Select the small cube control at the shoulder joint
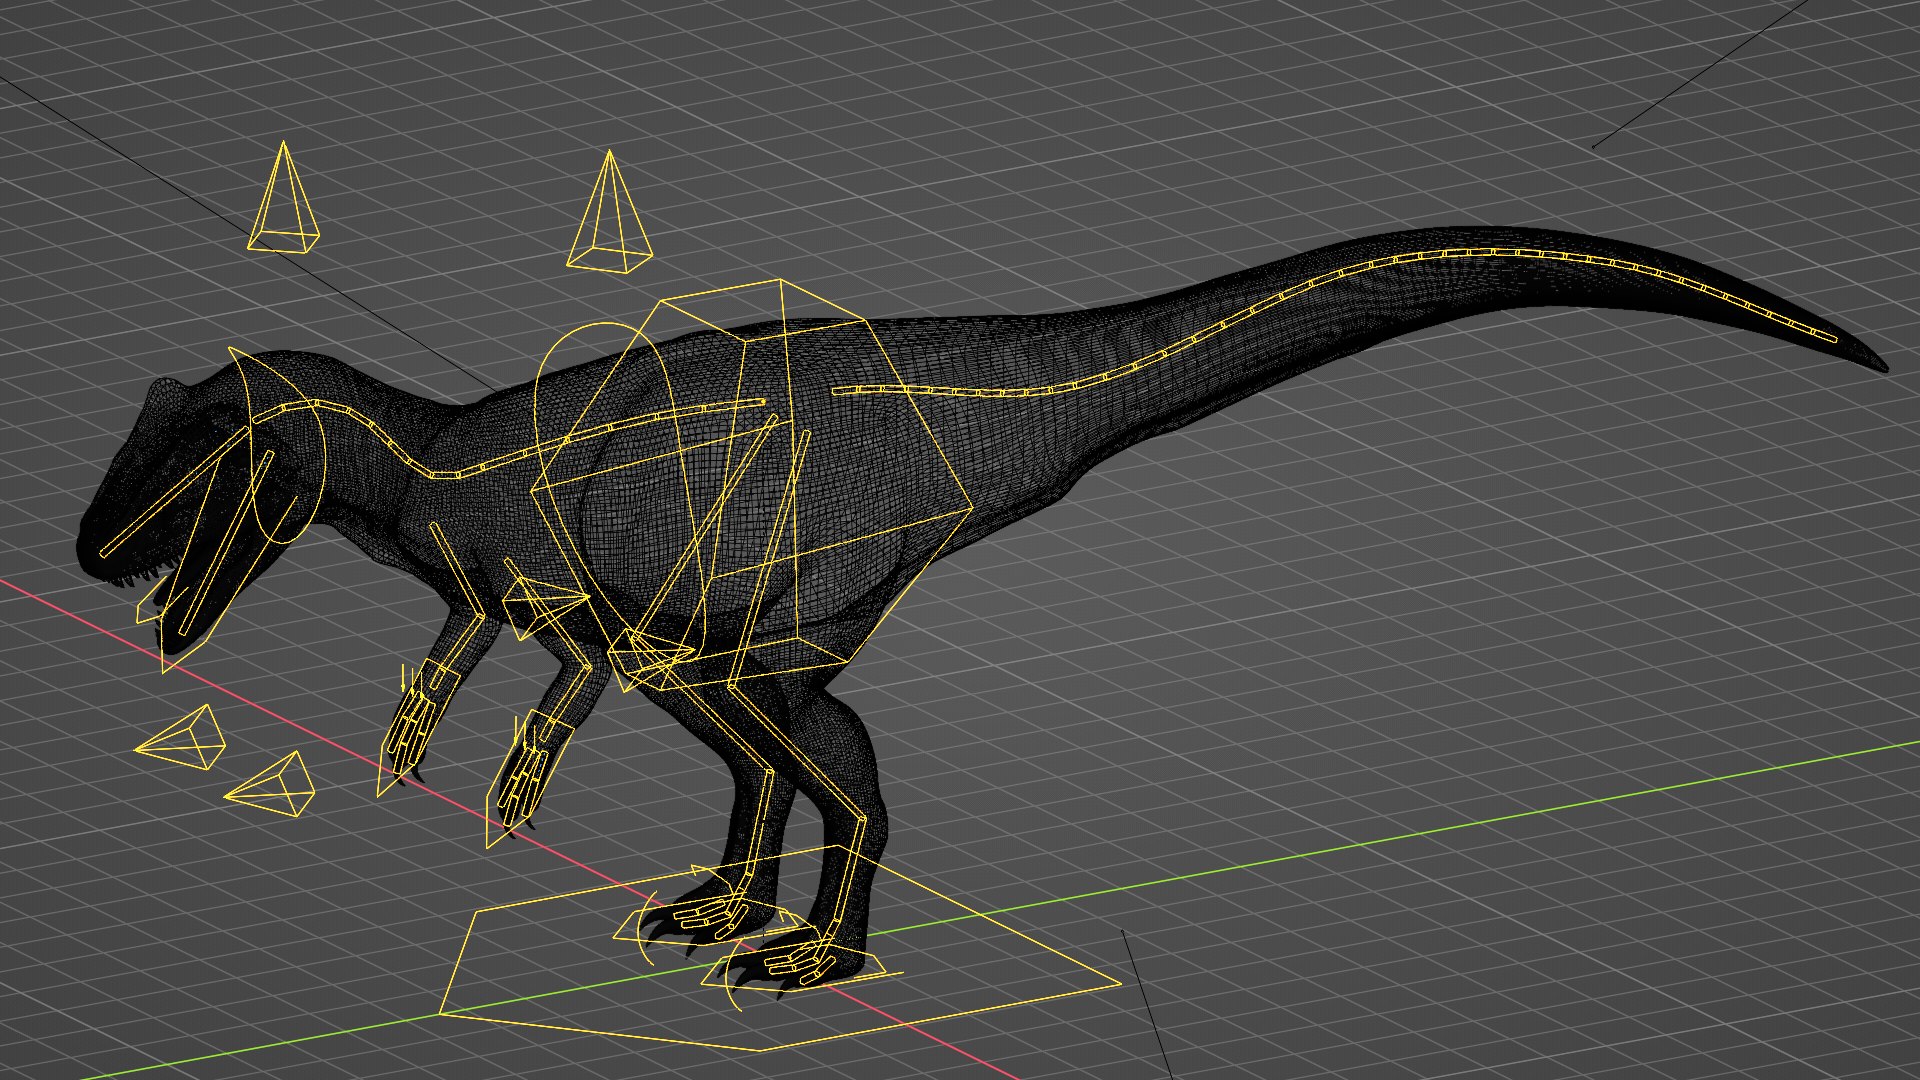 (x=545, y=605)
